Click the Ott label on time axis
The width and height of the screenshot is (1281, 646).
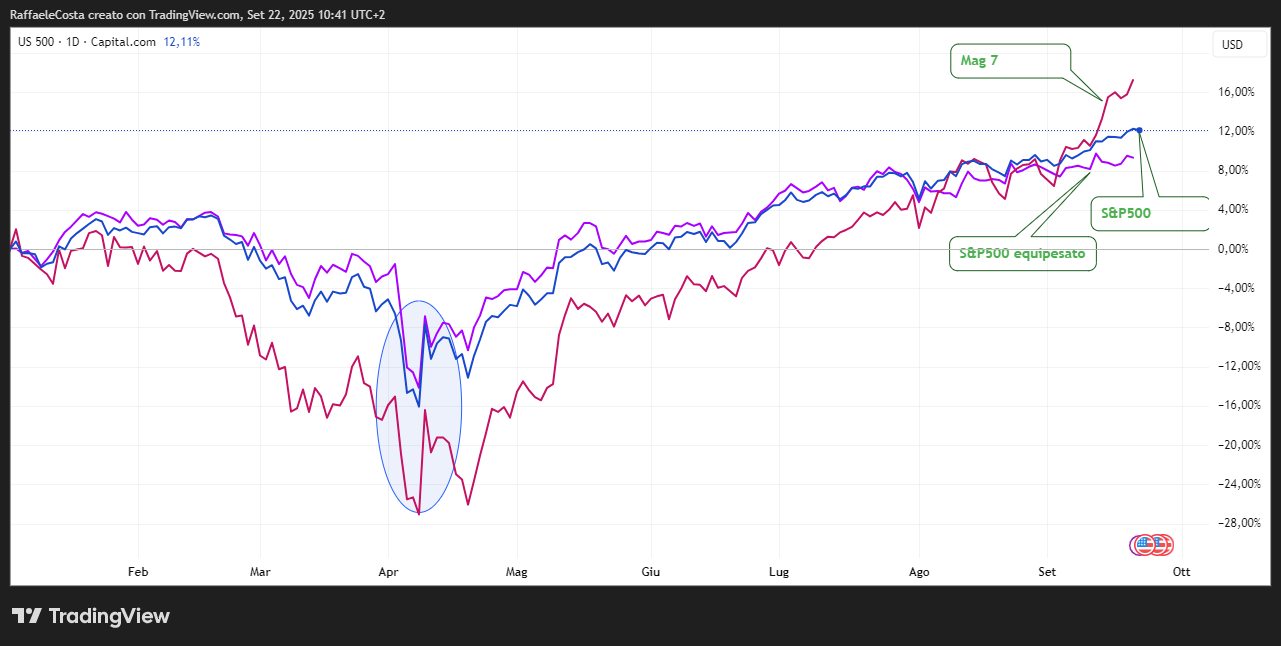1181,572
